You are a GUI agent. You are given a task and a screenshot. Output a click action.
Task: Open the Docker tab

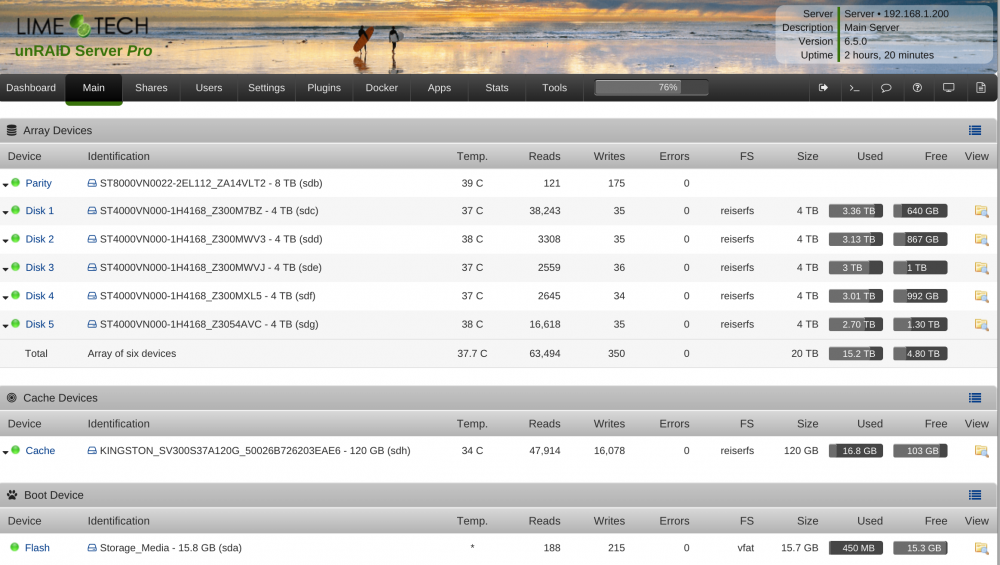point(381,88)
